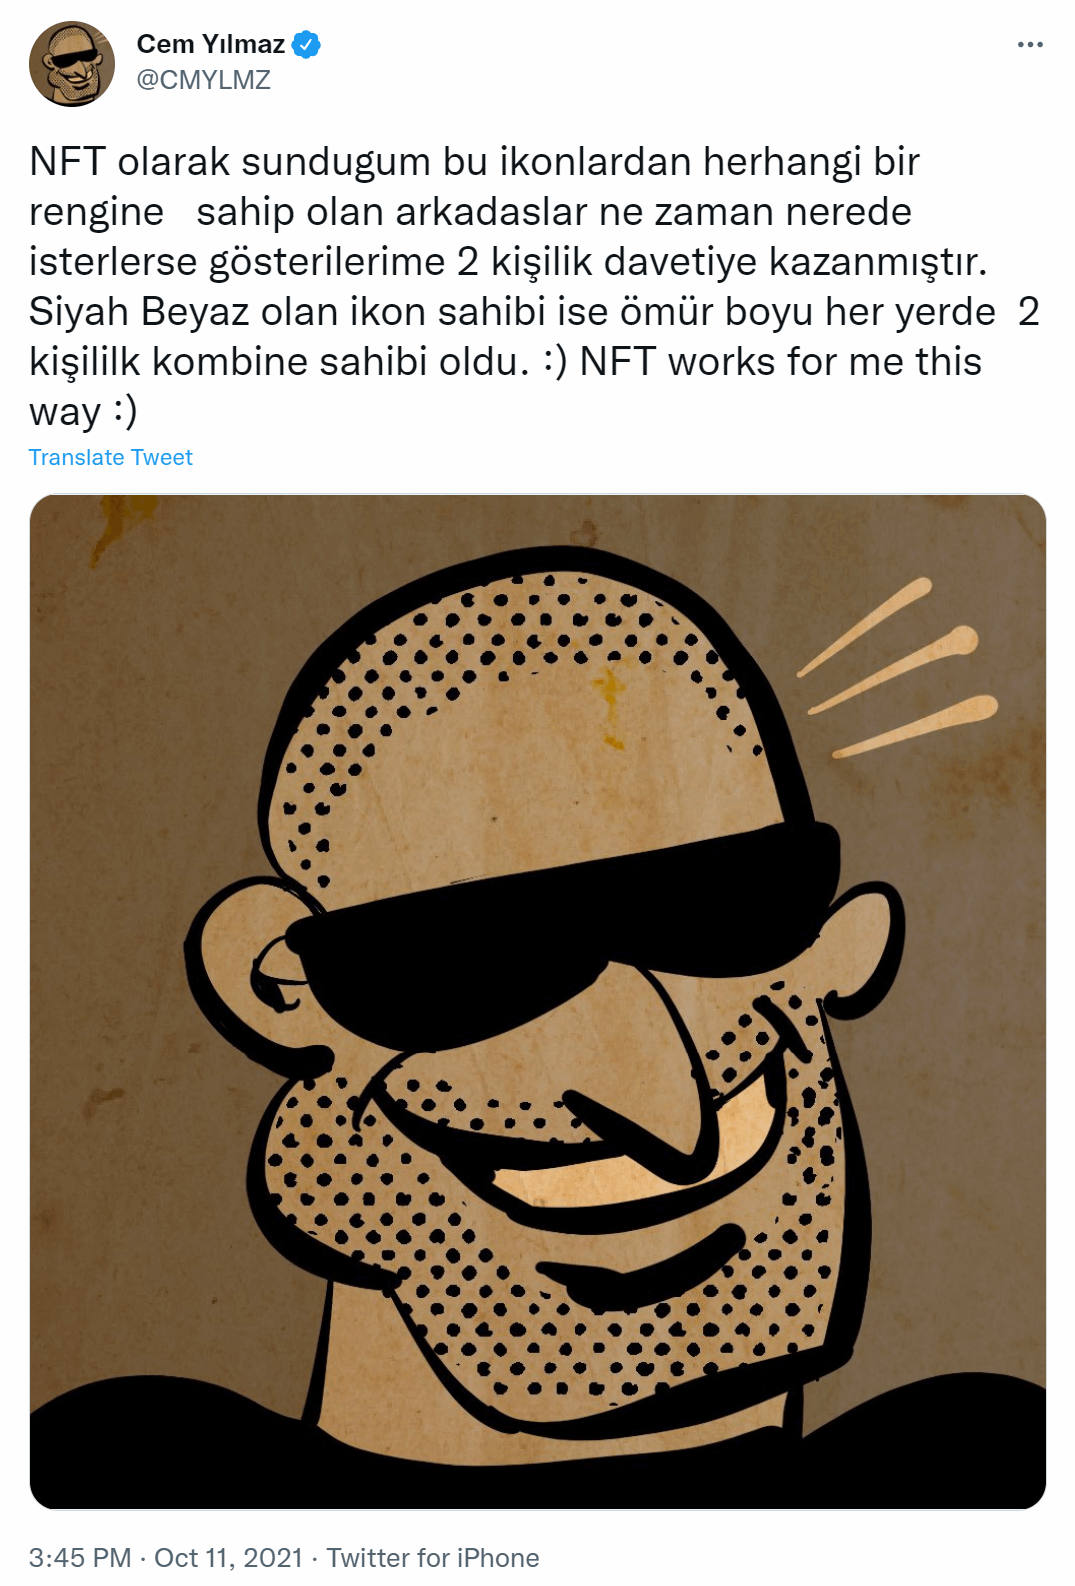
Task: Click the Oct 11, 2021 date
Action: [228, 1557]
